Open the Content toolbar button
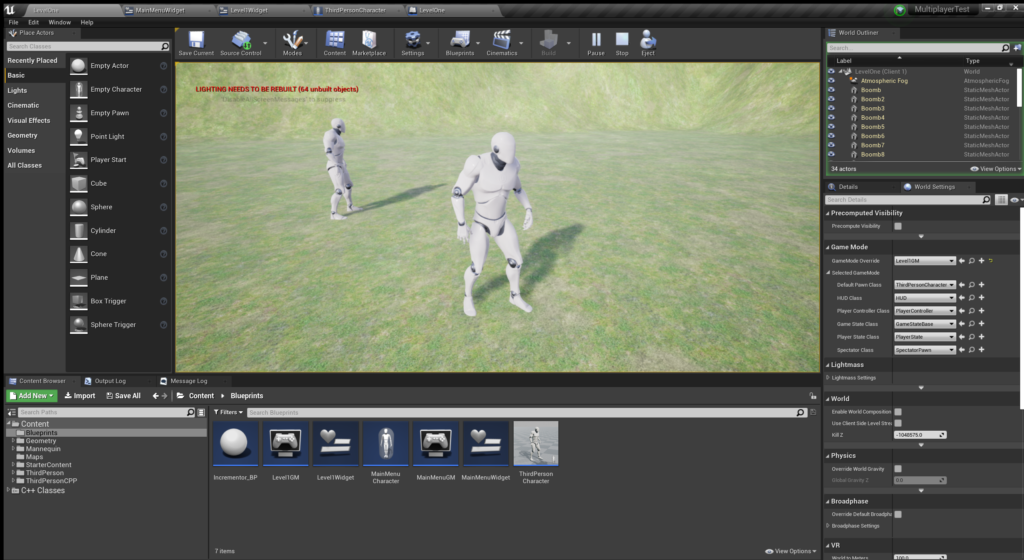Viewport: 1024px width, 560px height. tap(334, 43)
